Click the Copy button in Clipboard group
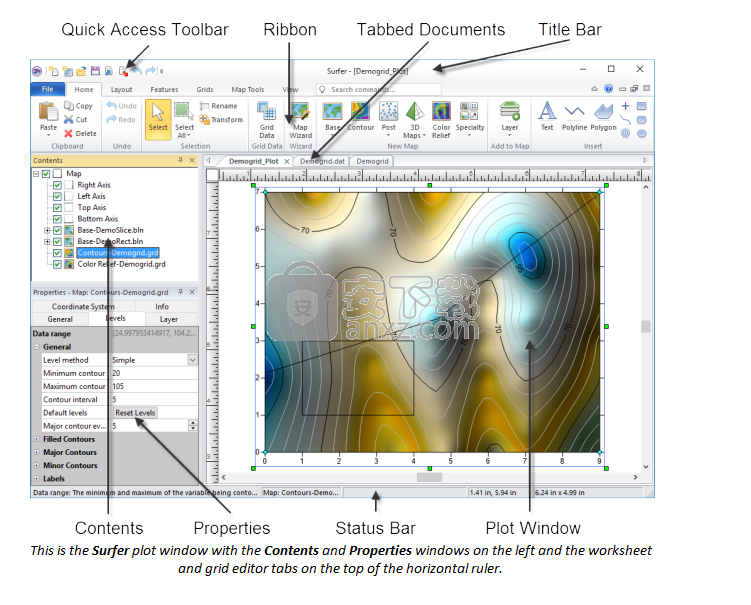751x605 pixels. coord(78,106)
